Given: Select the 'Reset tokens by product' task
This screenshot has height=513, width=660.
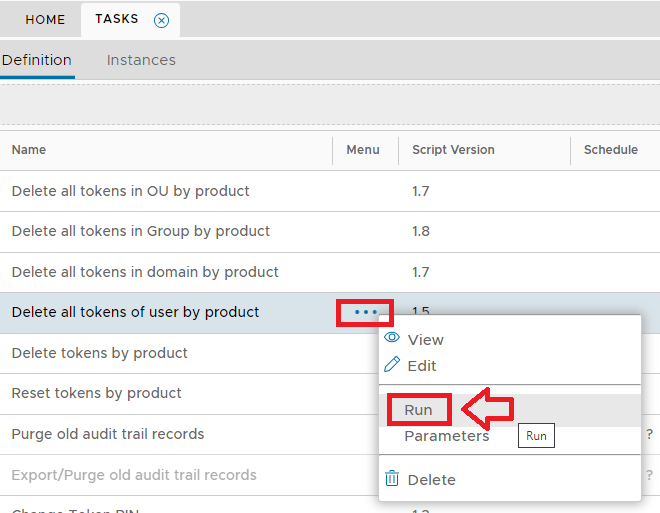Looking at the screenshot, I should (x=96, y=393).
